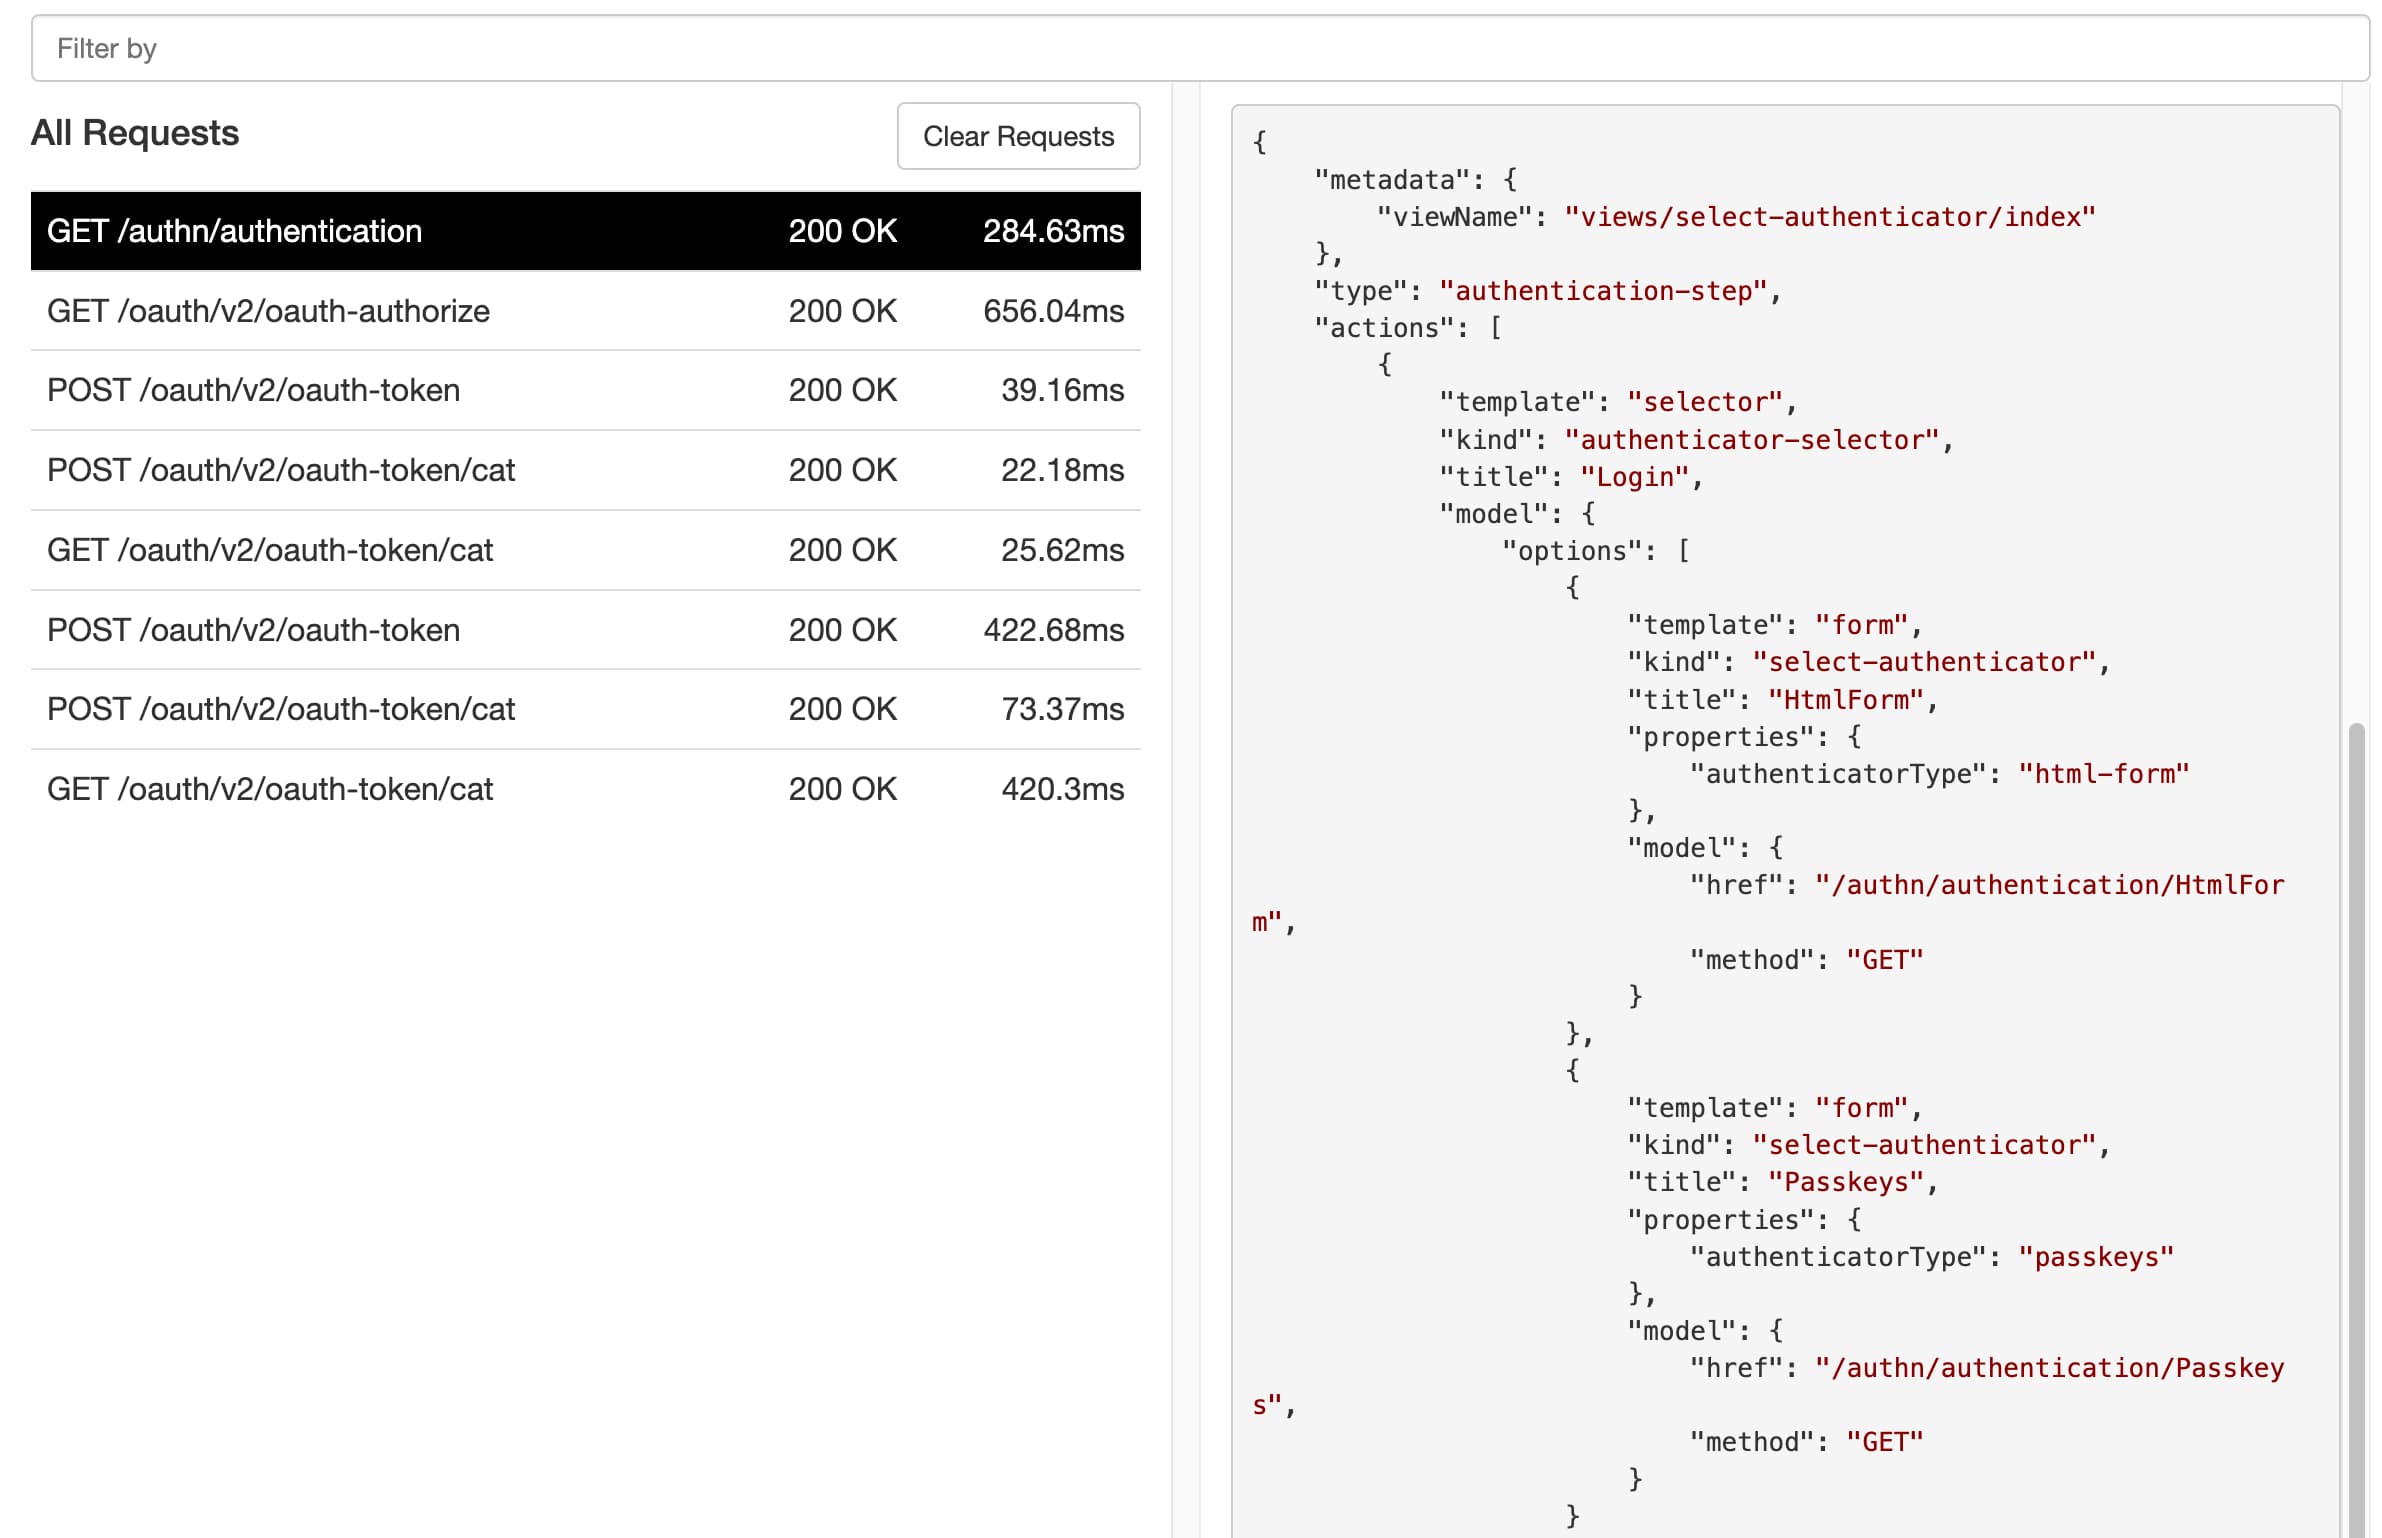The width and height of the screenshot is (2382, 1538).
Task: Click the "html-form" authenticatorType value
Action: [2103, 774]
